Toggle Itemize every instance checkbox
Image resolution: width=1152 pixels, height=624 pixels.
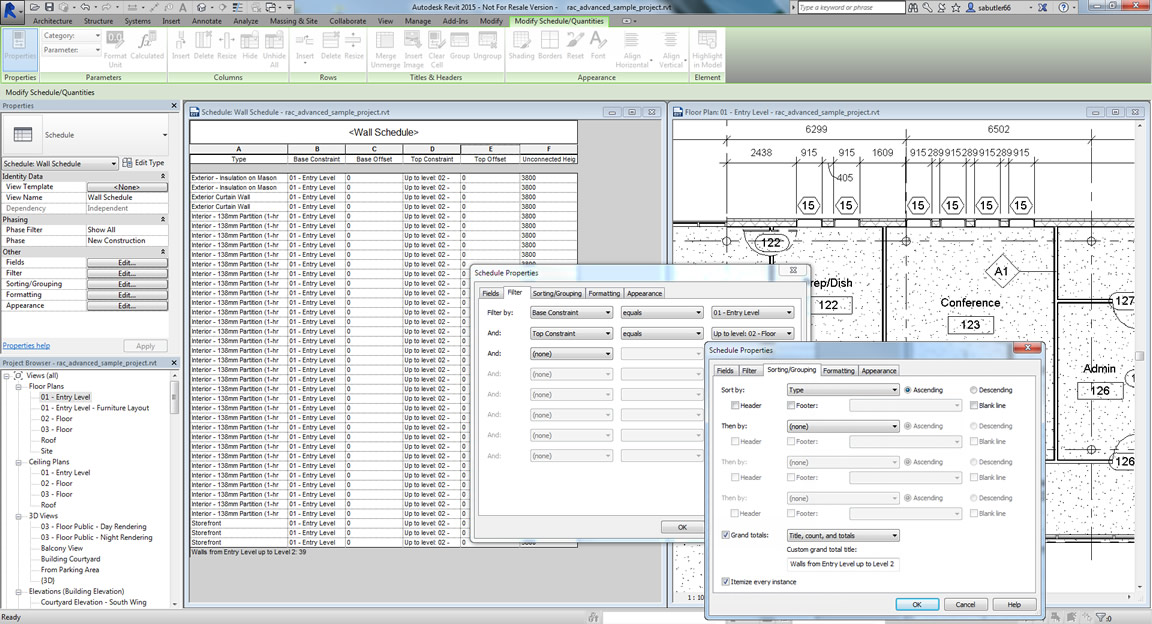pyautogui.click(x=725, y=581)
